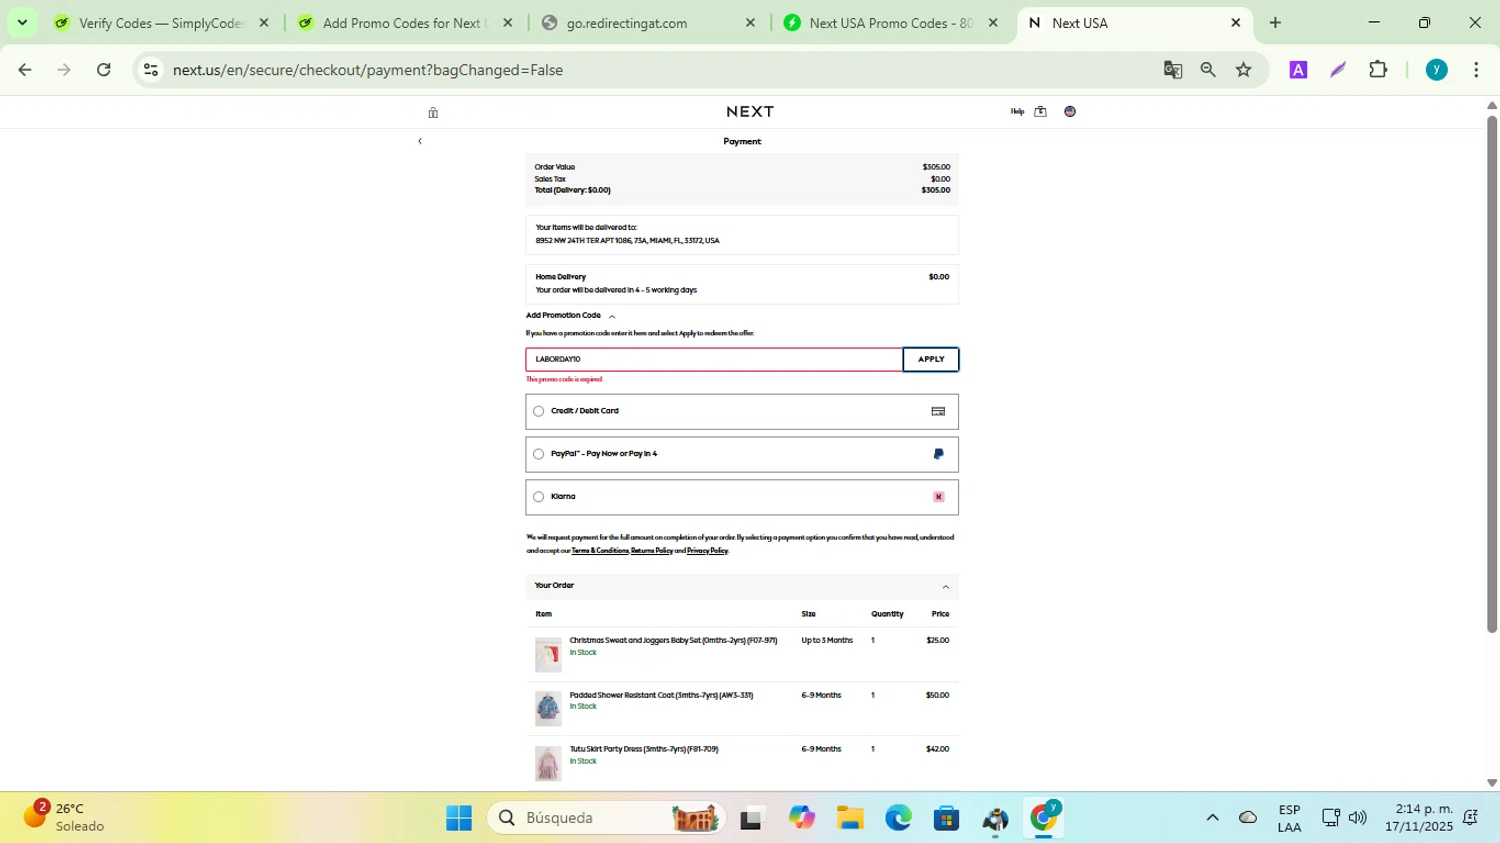Open the purple A extension icon
Image resolution: width=1500 pixels, height=843 pixels.
pos(1298,70)
